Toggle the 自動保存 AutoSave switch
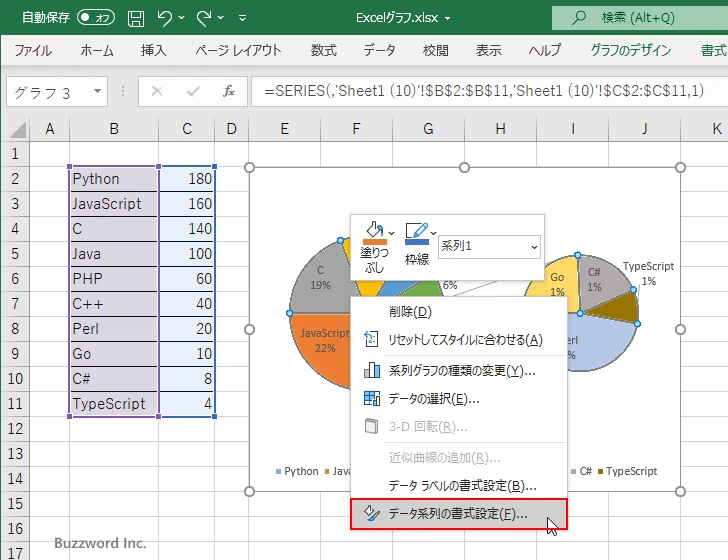 pyautogui.click(x=96, y=18)
